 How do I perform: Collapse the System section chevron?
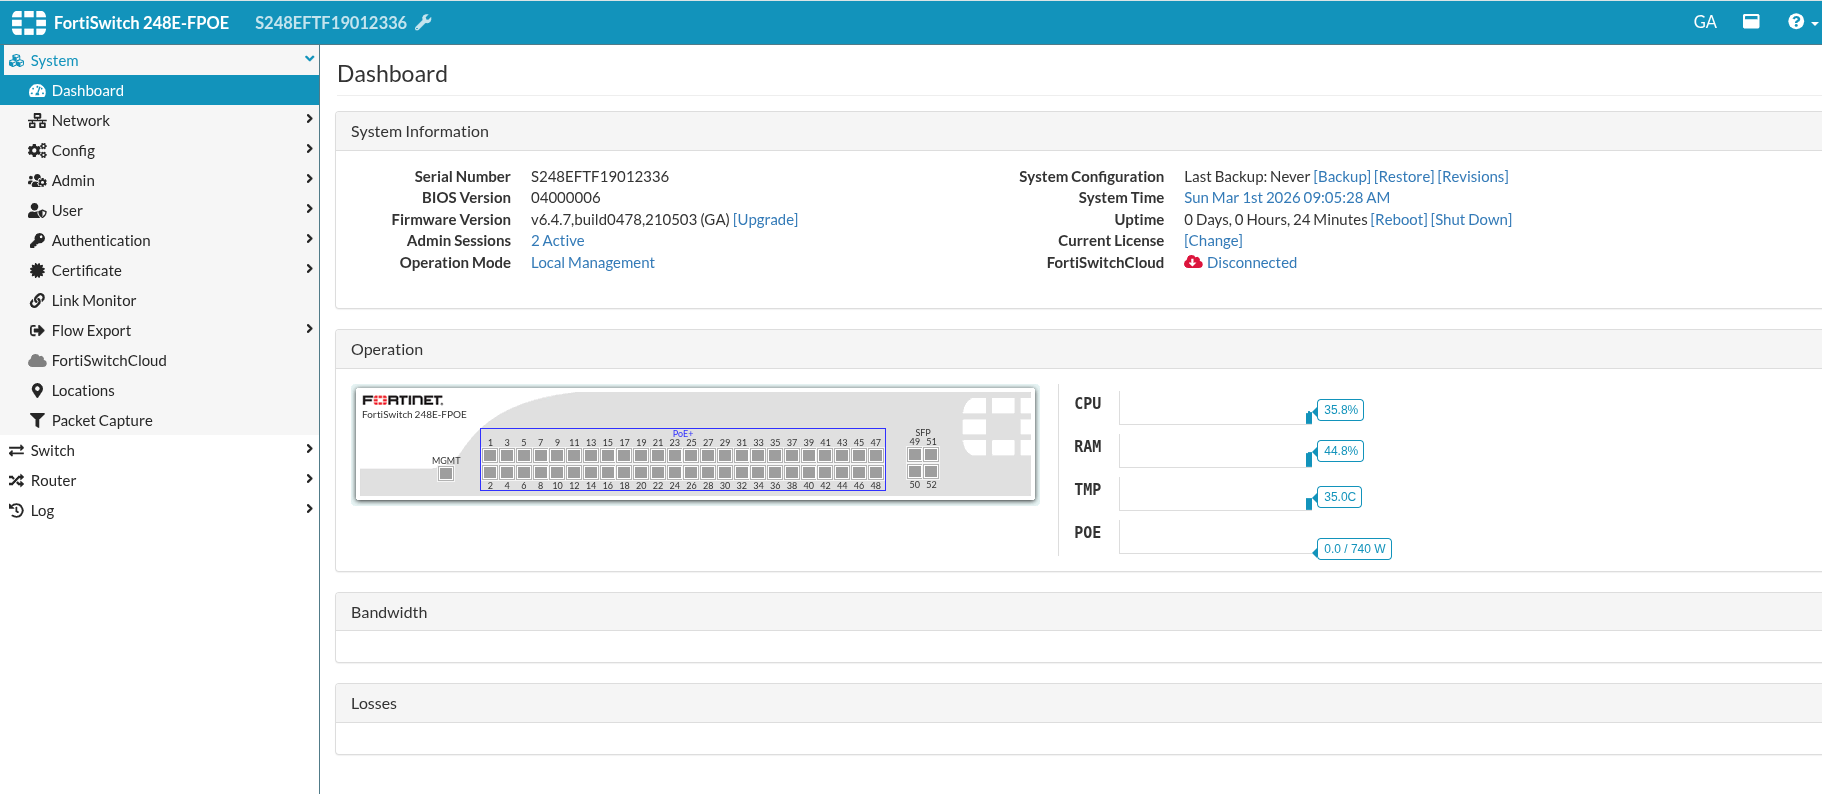309,59
